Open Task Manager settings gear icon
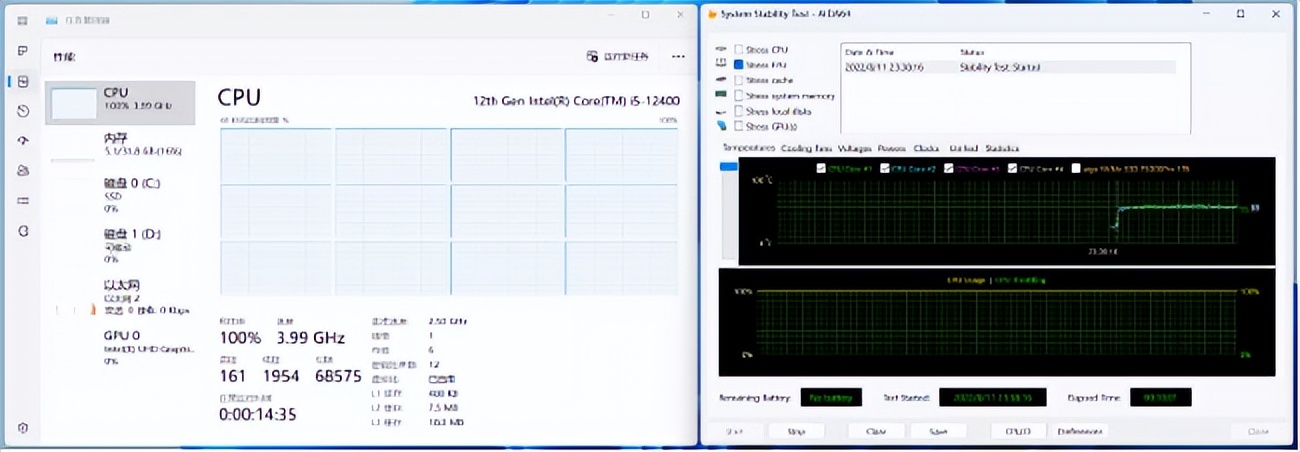1300x452 pixels. (23, 428)
